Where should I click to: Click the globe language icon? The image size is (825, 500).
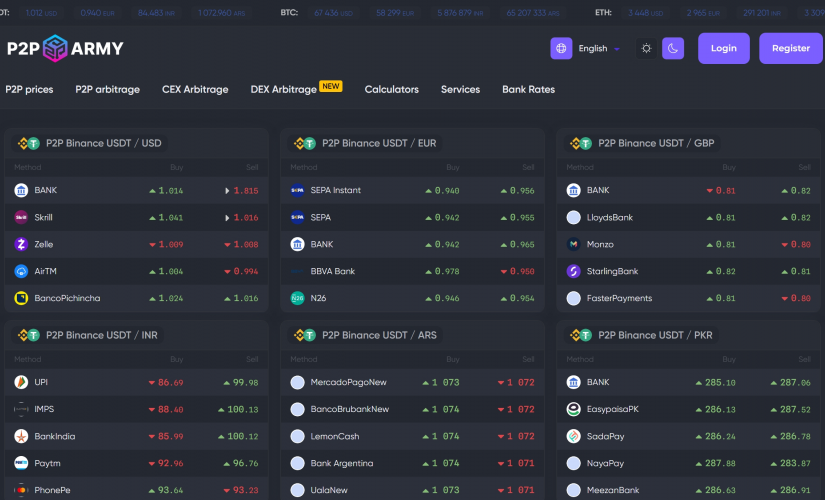[561, 48]
